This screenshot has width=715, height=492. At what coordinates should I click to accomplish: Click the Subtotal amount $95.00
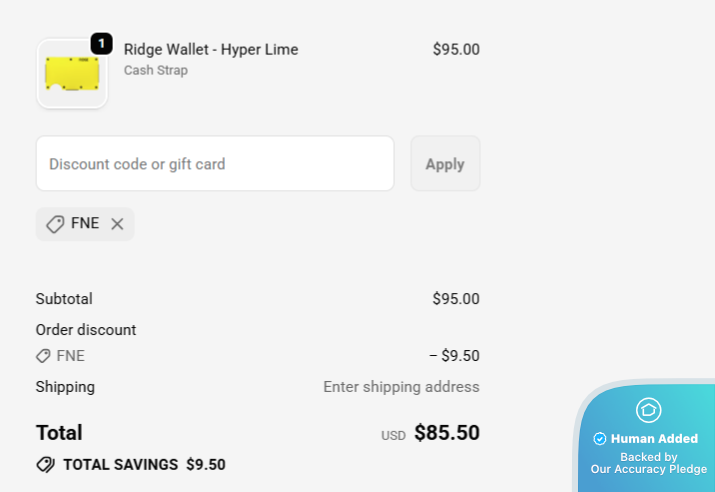pos(455,298)
